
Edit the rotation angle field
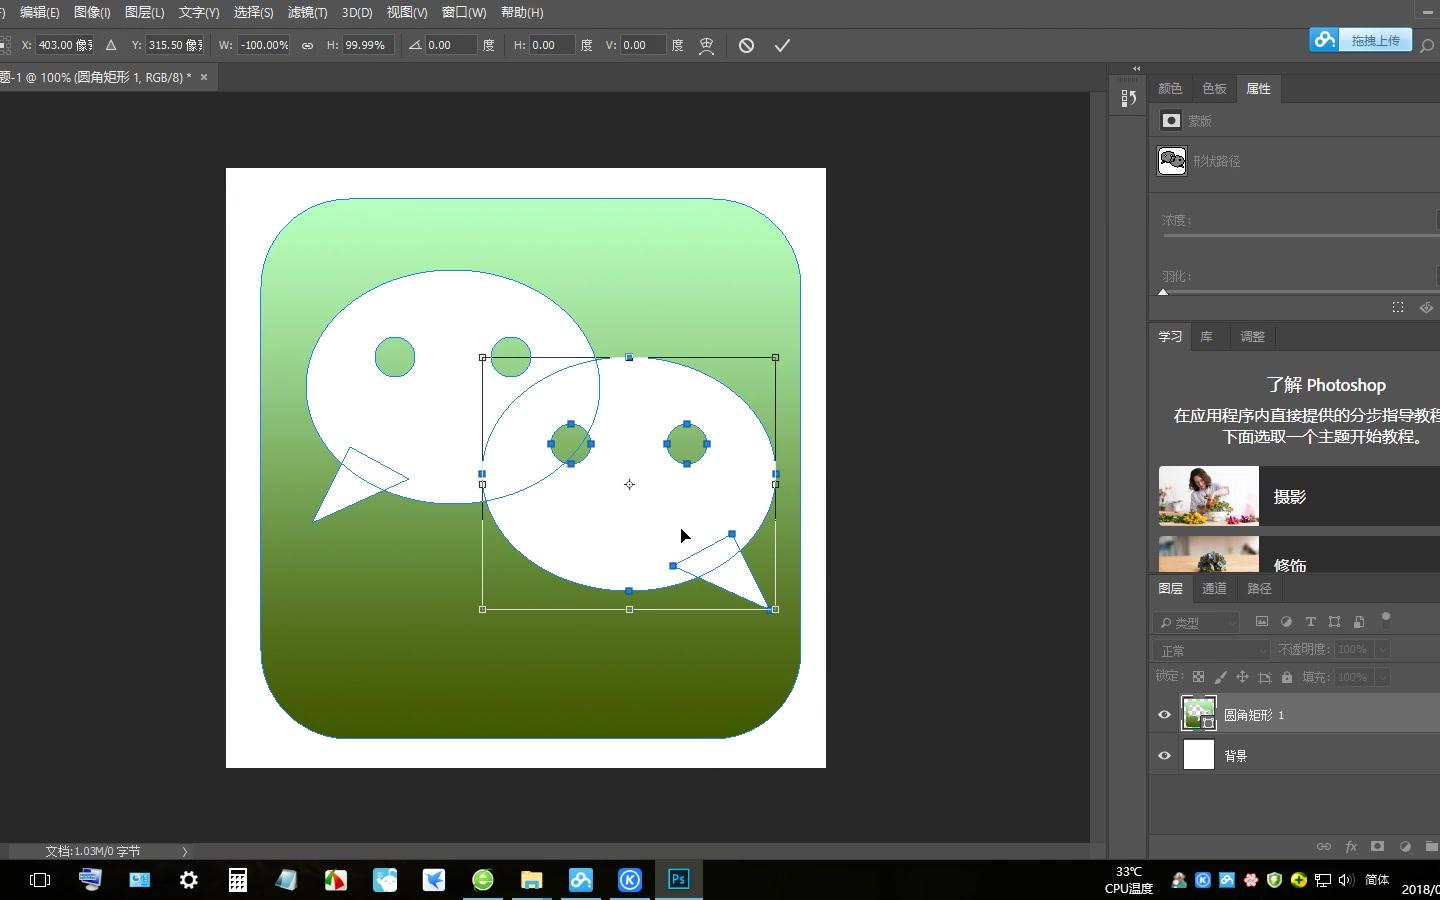[450, 45]
